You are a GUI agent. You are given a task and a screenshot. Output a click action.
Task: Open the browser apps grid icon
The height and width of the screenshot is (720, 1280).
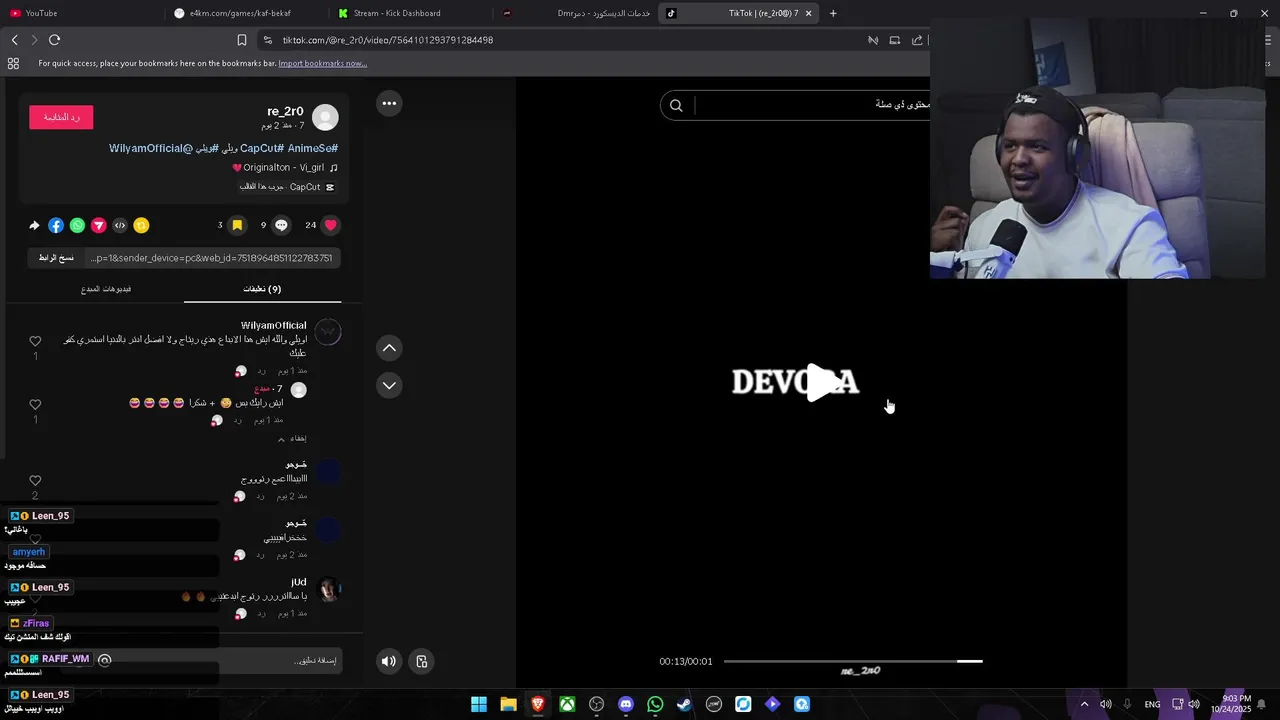coord(13,63)
